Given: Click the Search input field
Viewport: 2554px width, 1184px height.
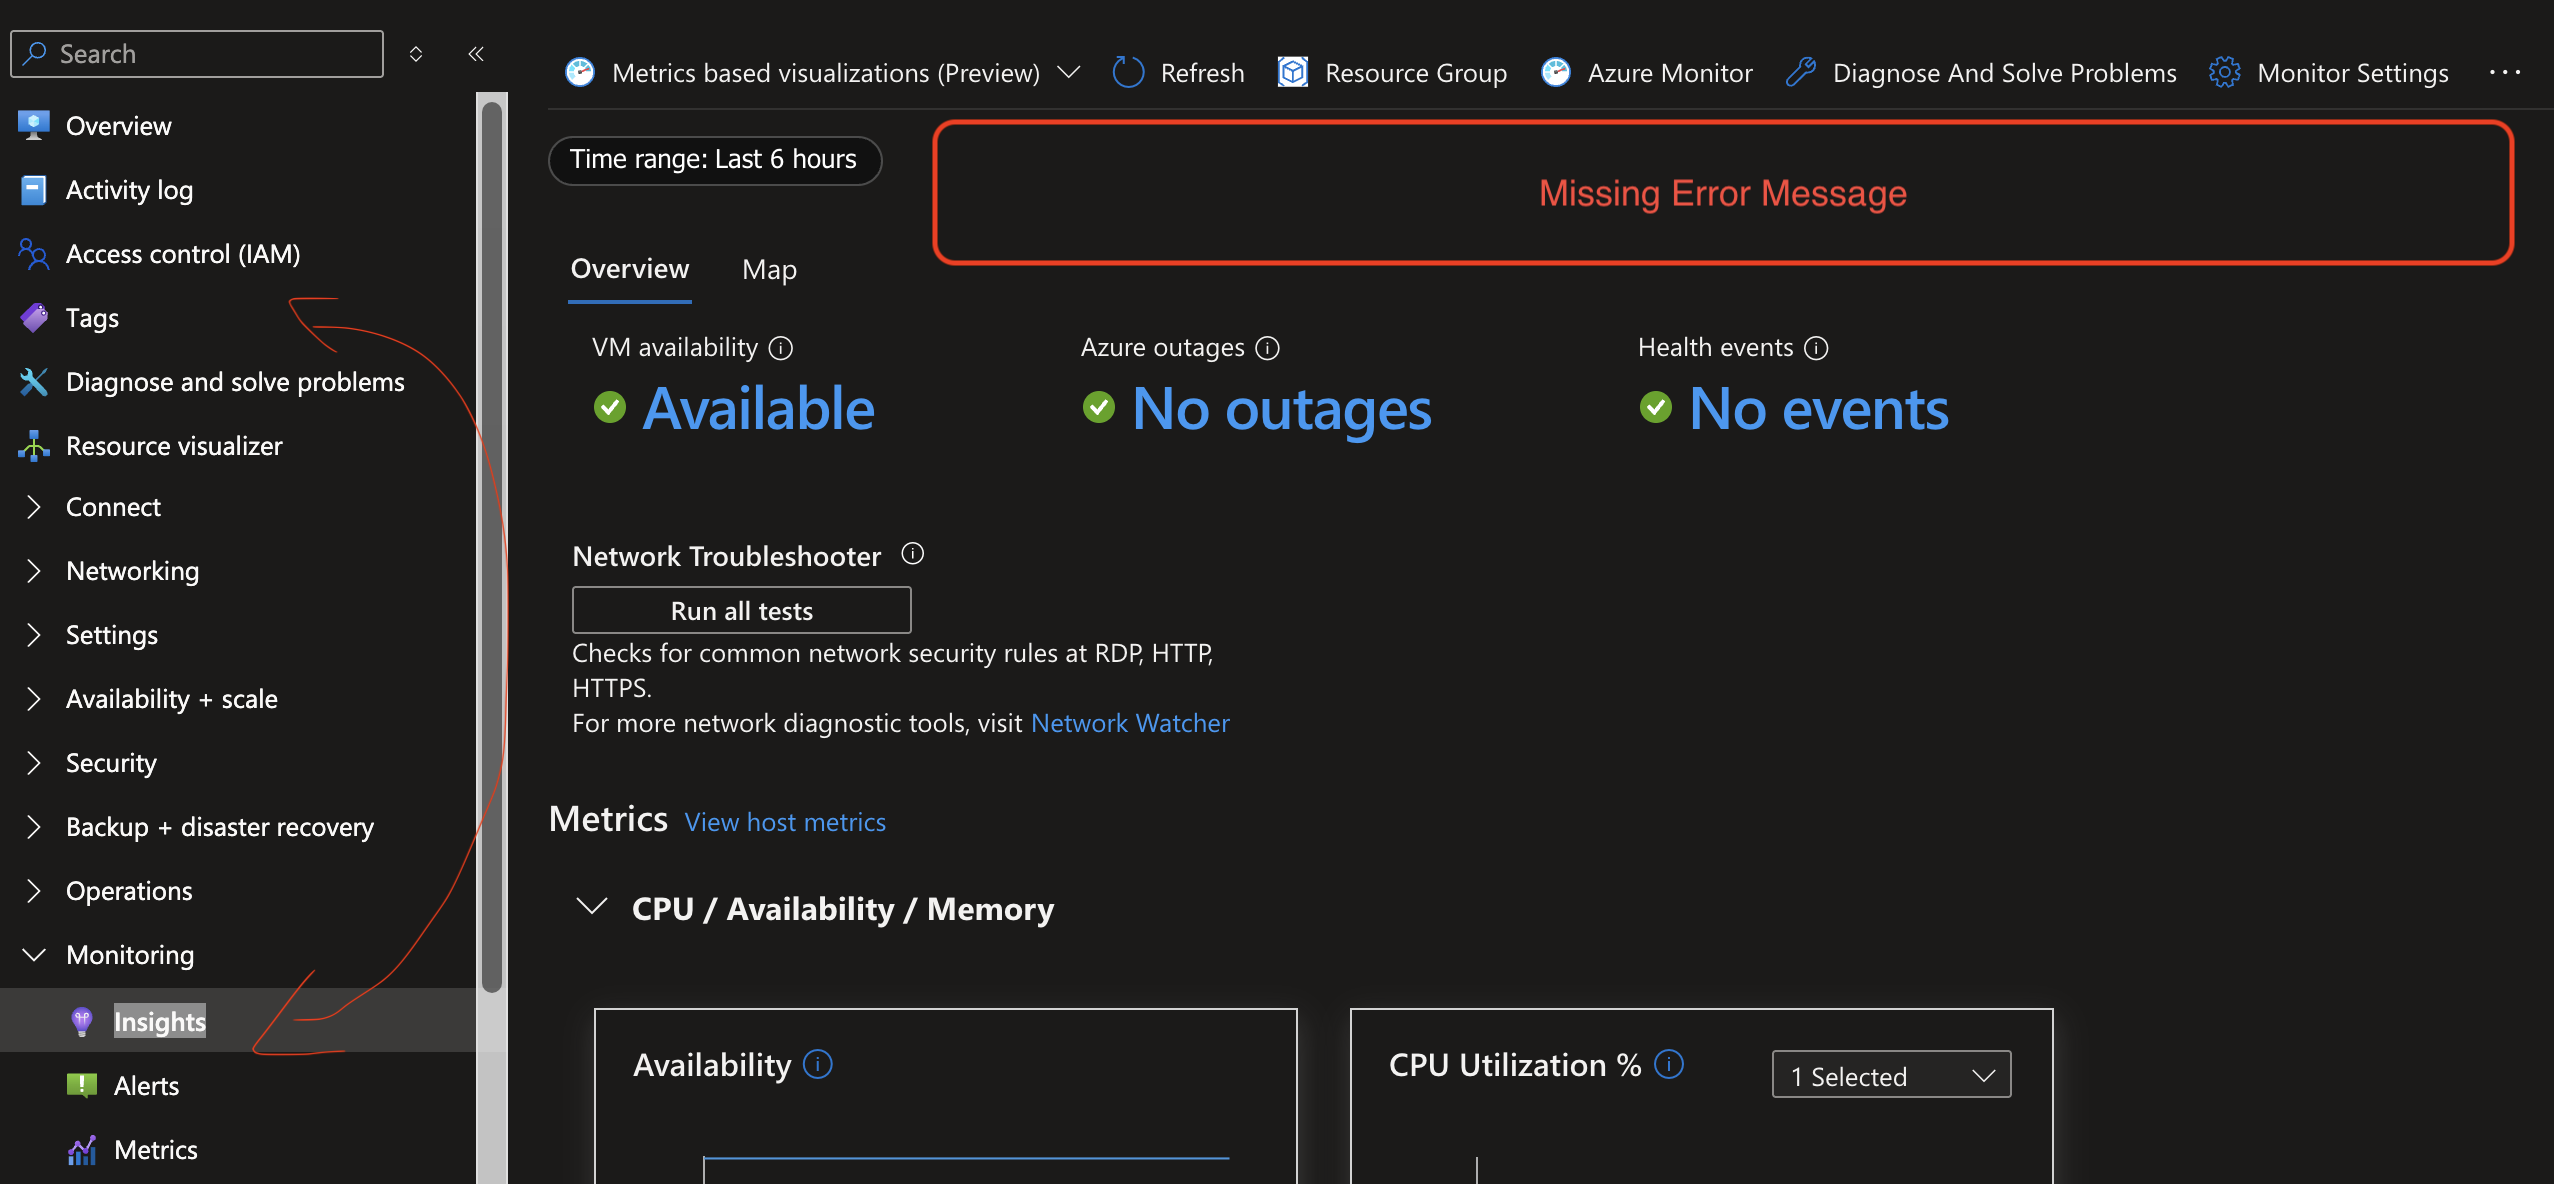Looking at the screenshot, I should point(196,53).
